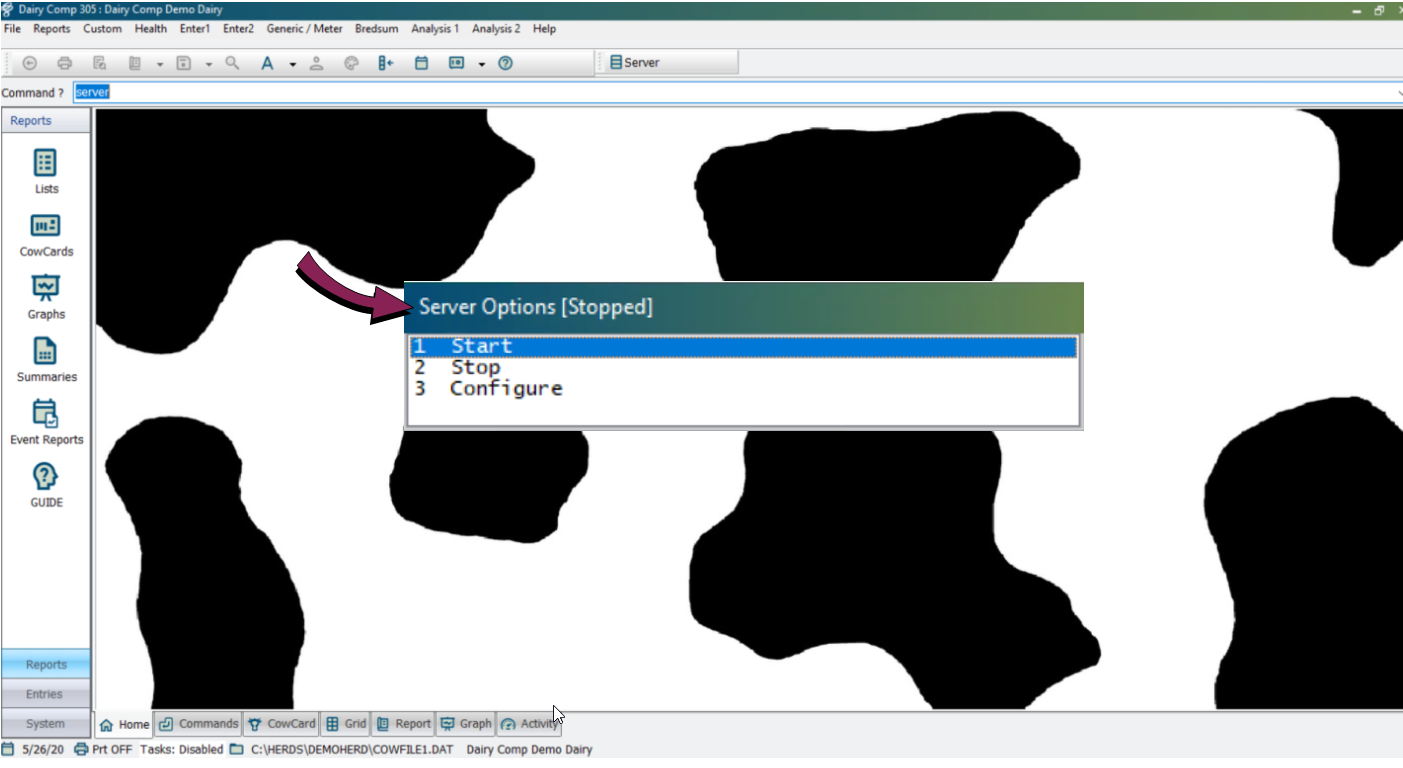Select option 2 Stop in Server Options
Screen dimensions: 1403x768
pyautogui.click(x=743, y=367)
